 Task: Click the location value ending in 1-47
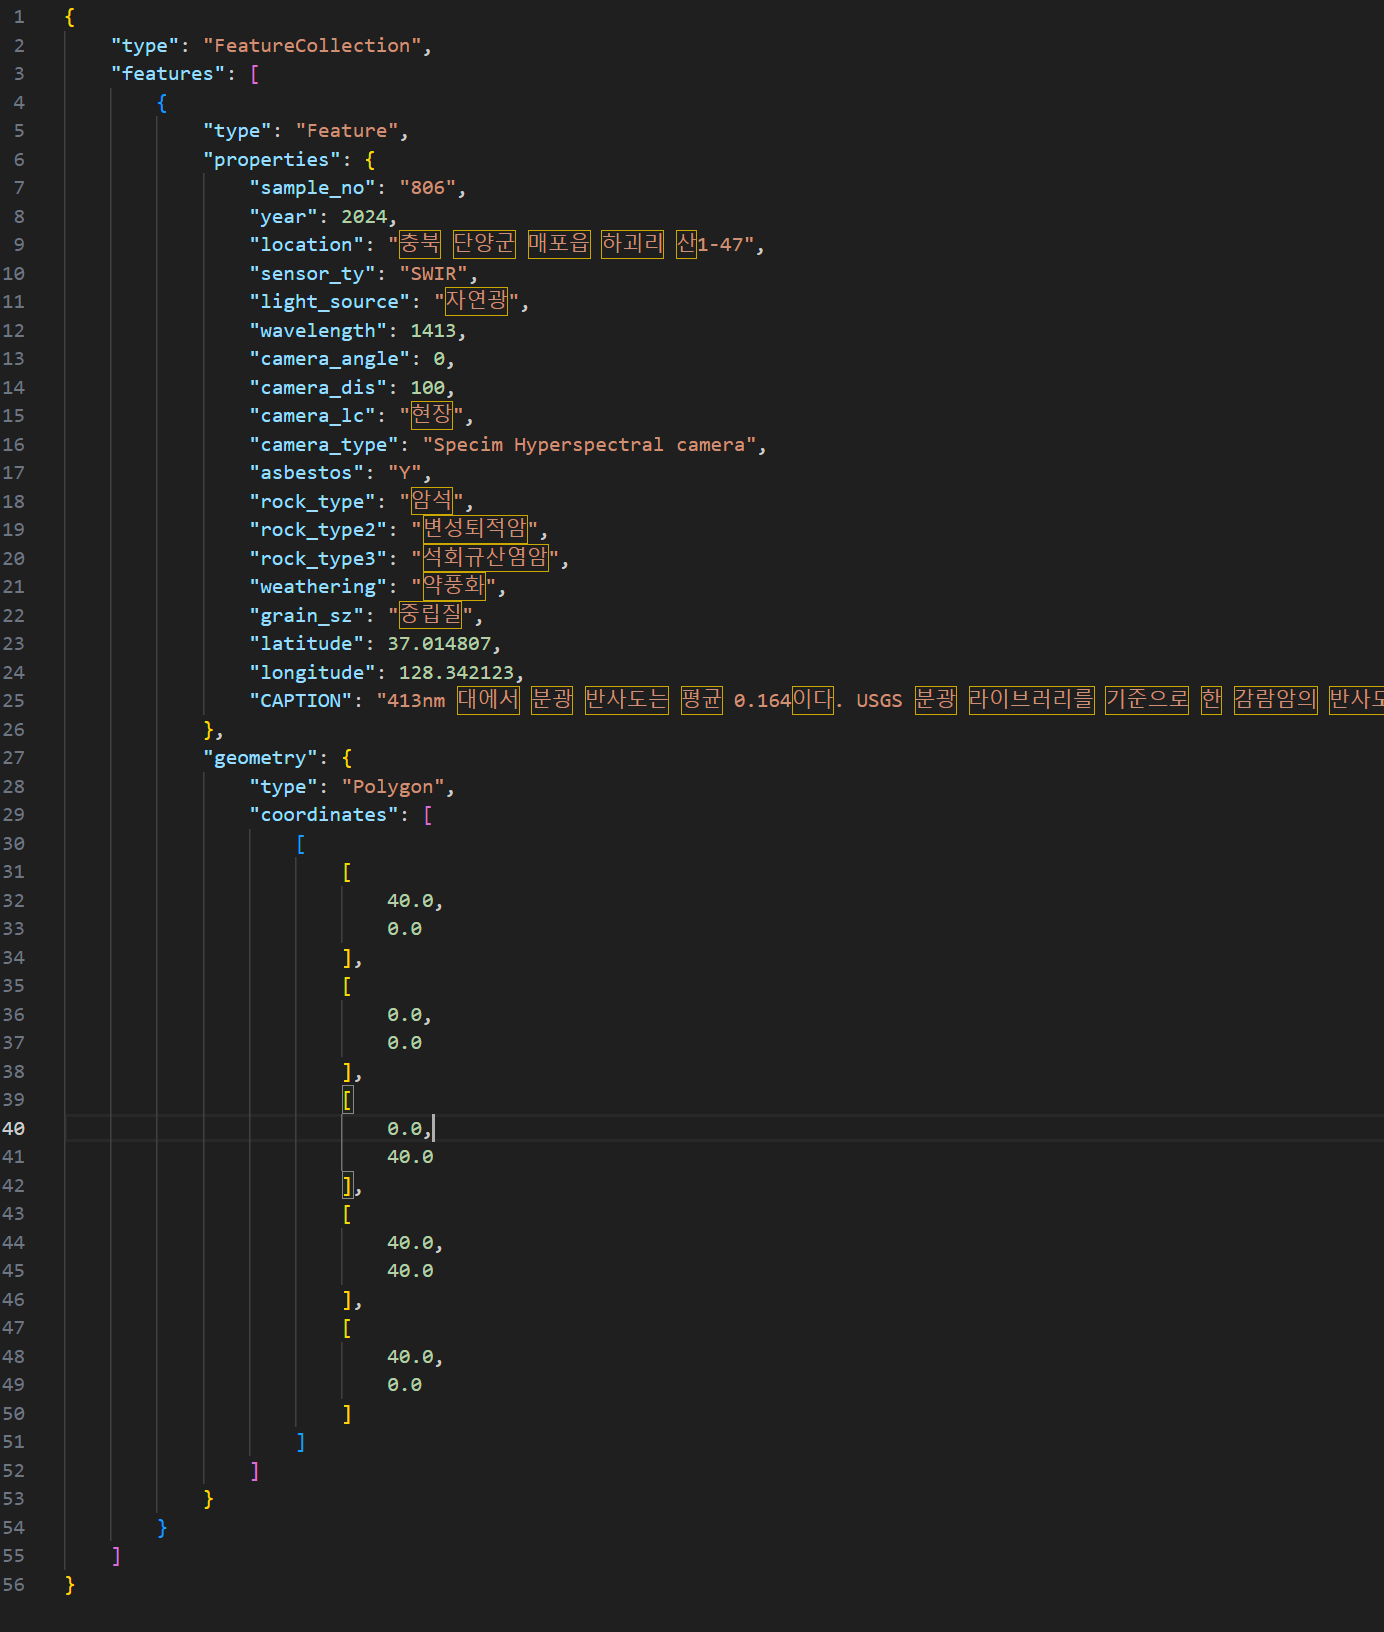coord(571,244)
